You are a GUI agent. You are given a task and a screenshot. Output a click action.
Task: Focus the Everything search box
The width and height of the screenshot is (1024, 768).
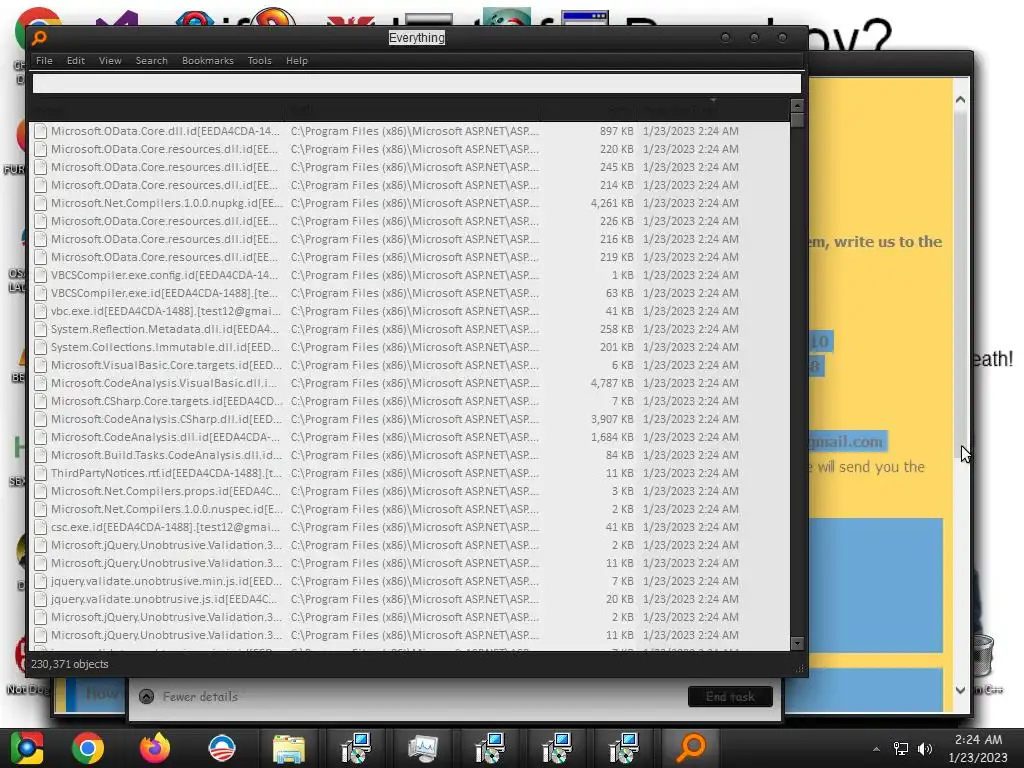tap(417, 84)
